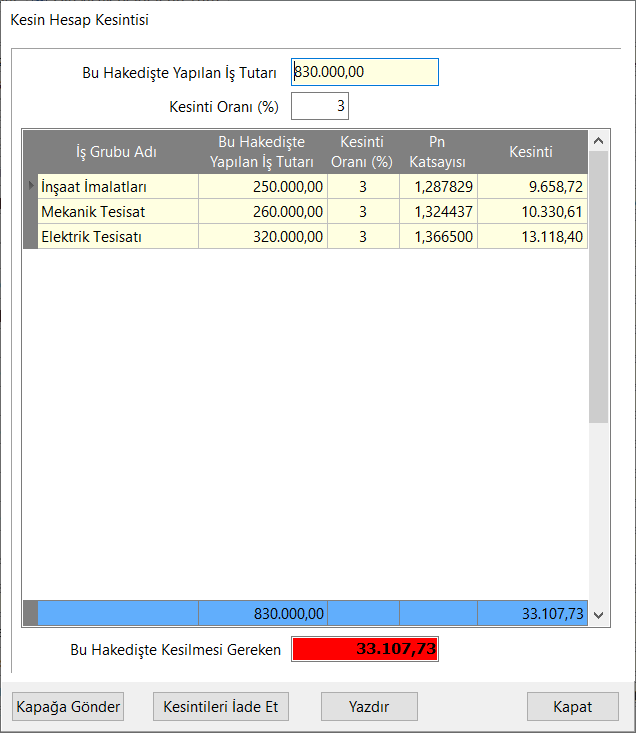The width and height of the screenshot is (636, 733).
Task: Click the 250.000,00 amount cell
Action: (263, 187)
